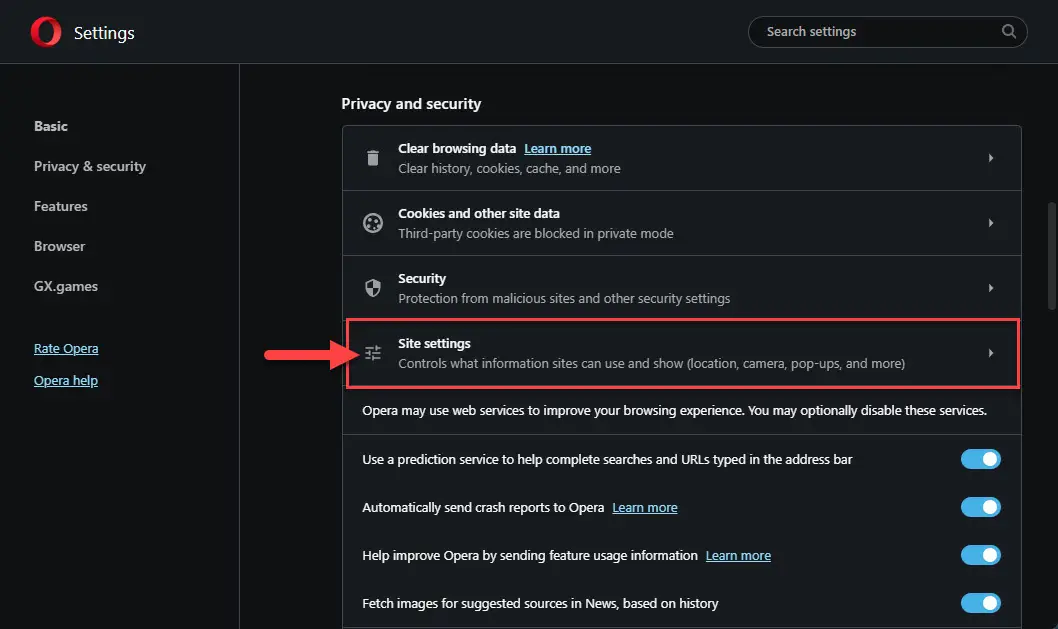Image resolution: width=1058 pixels, height=629 pixels.
Task: Click 'Protection from malicious sites' description
Action: (x=564, y=298)
